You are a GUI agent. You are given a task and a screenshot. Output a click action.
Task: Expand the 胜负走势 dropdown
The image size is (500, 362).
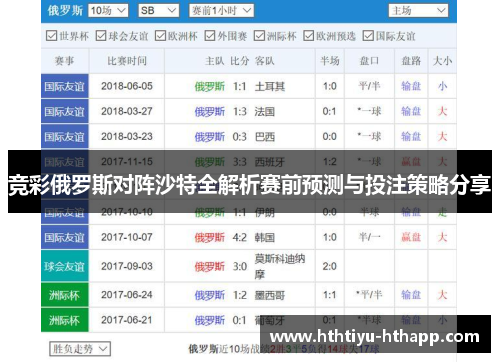pos(80,349)
